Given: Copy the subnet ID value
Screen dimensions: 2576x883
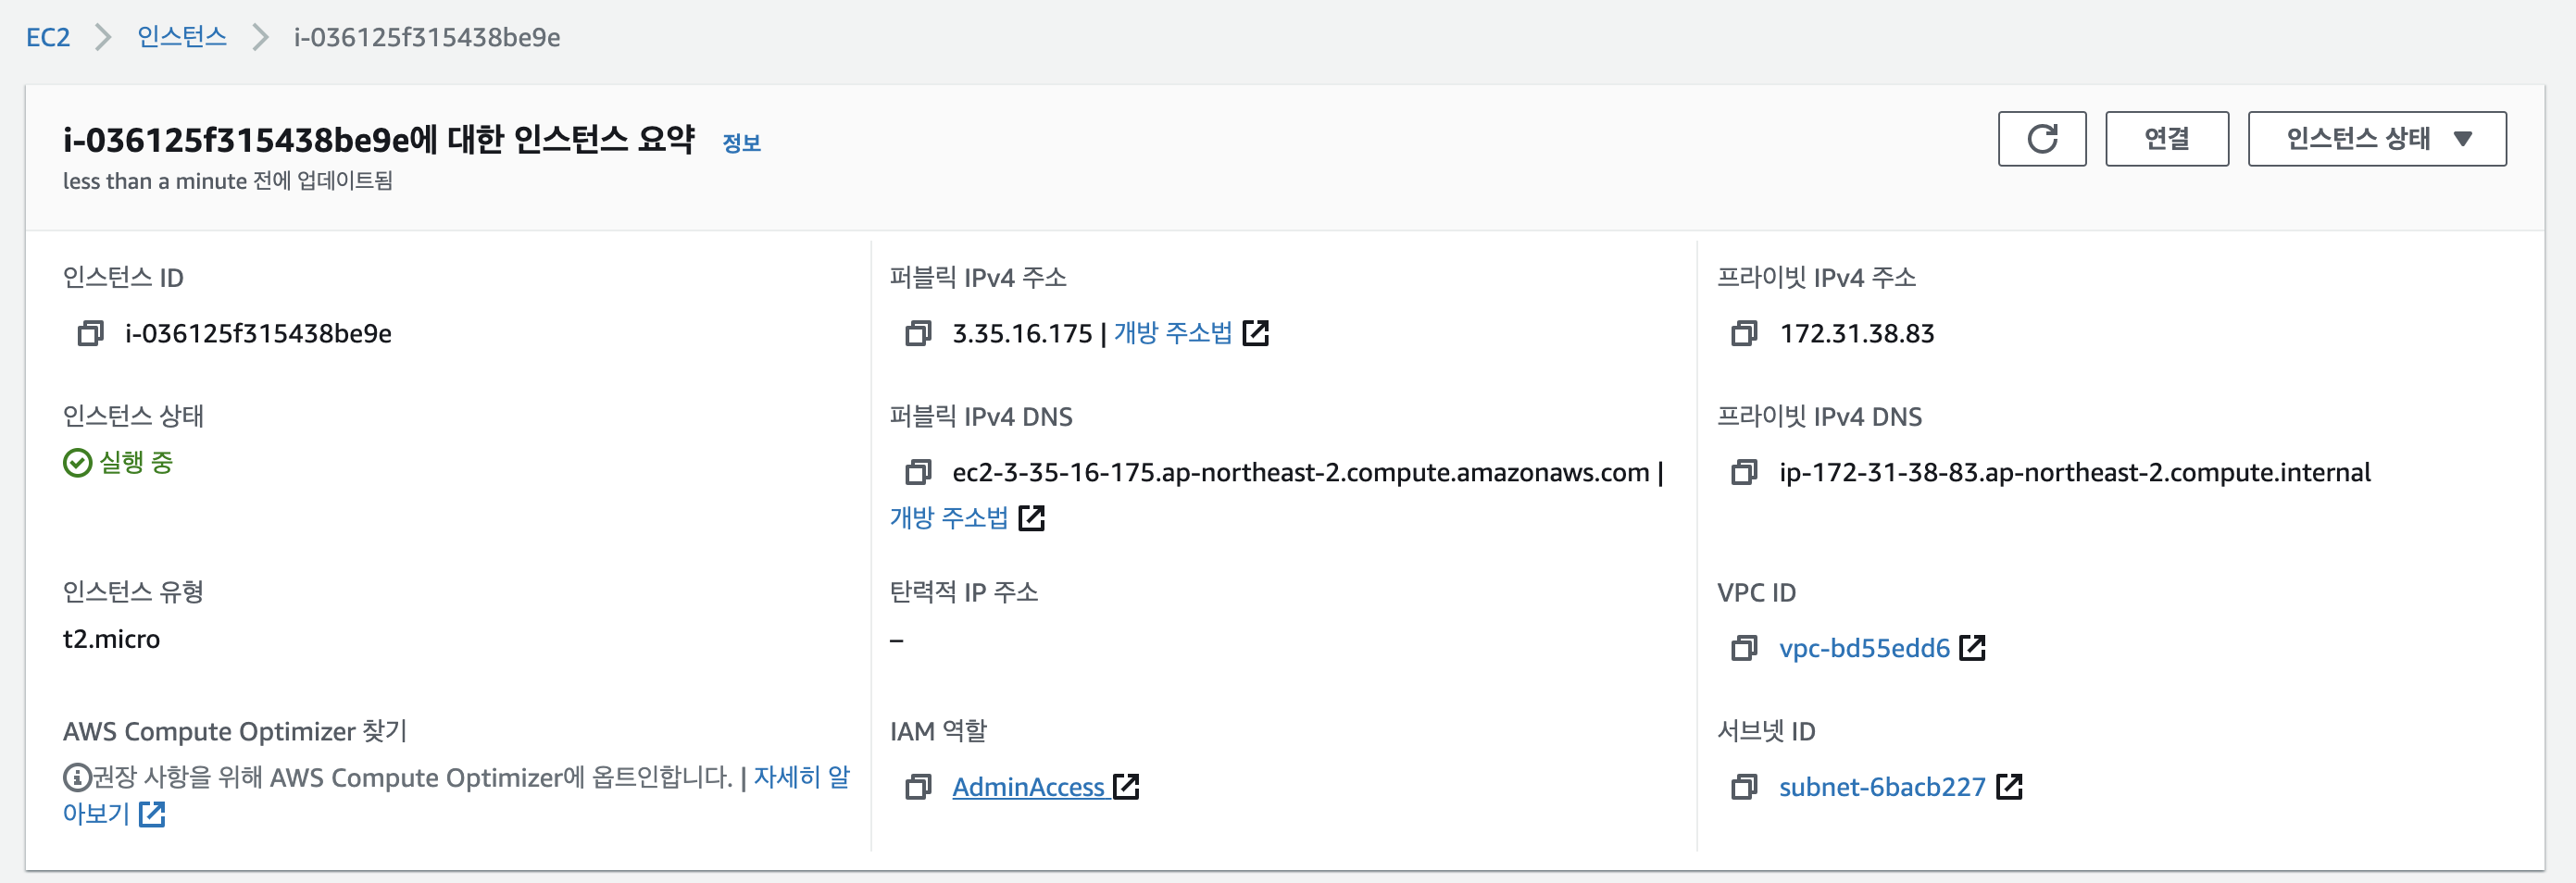Looking at the screenshot, I should (1743, 787).
